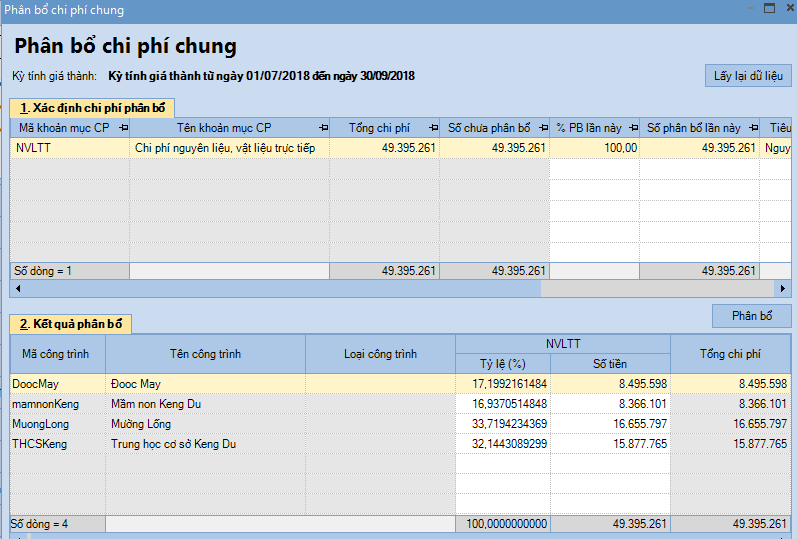Click the lower grid Tổng chi phí header
The width and height of the screenshot is (797, 539).
coord(730,354)
